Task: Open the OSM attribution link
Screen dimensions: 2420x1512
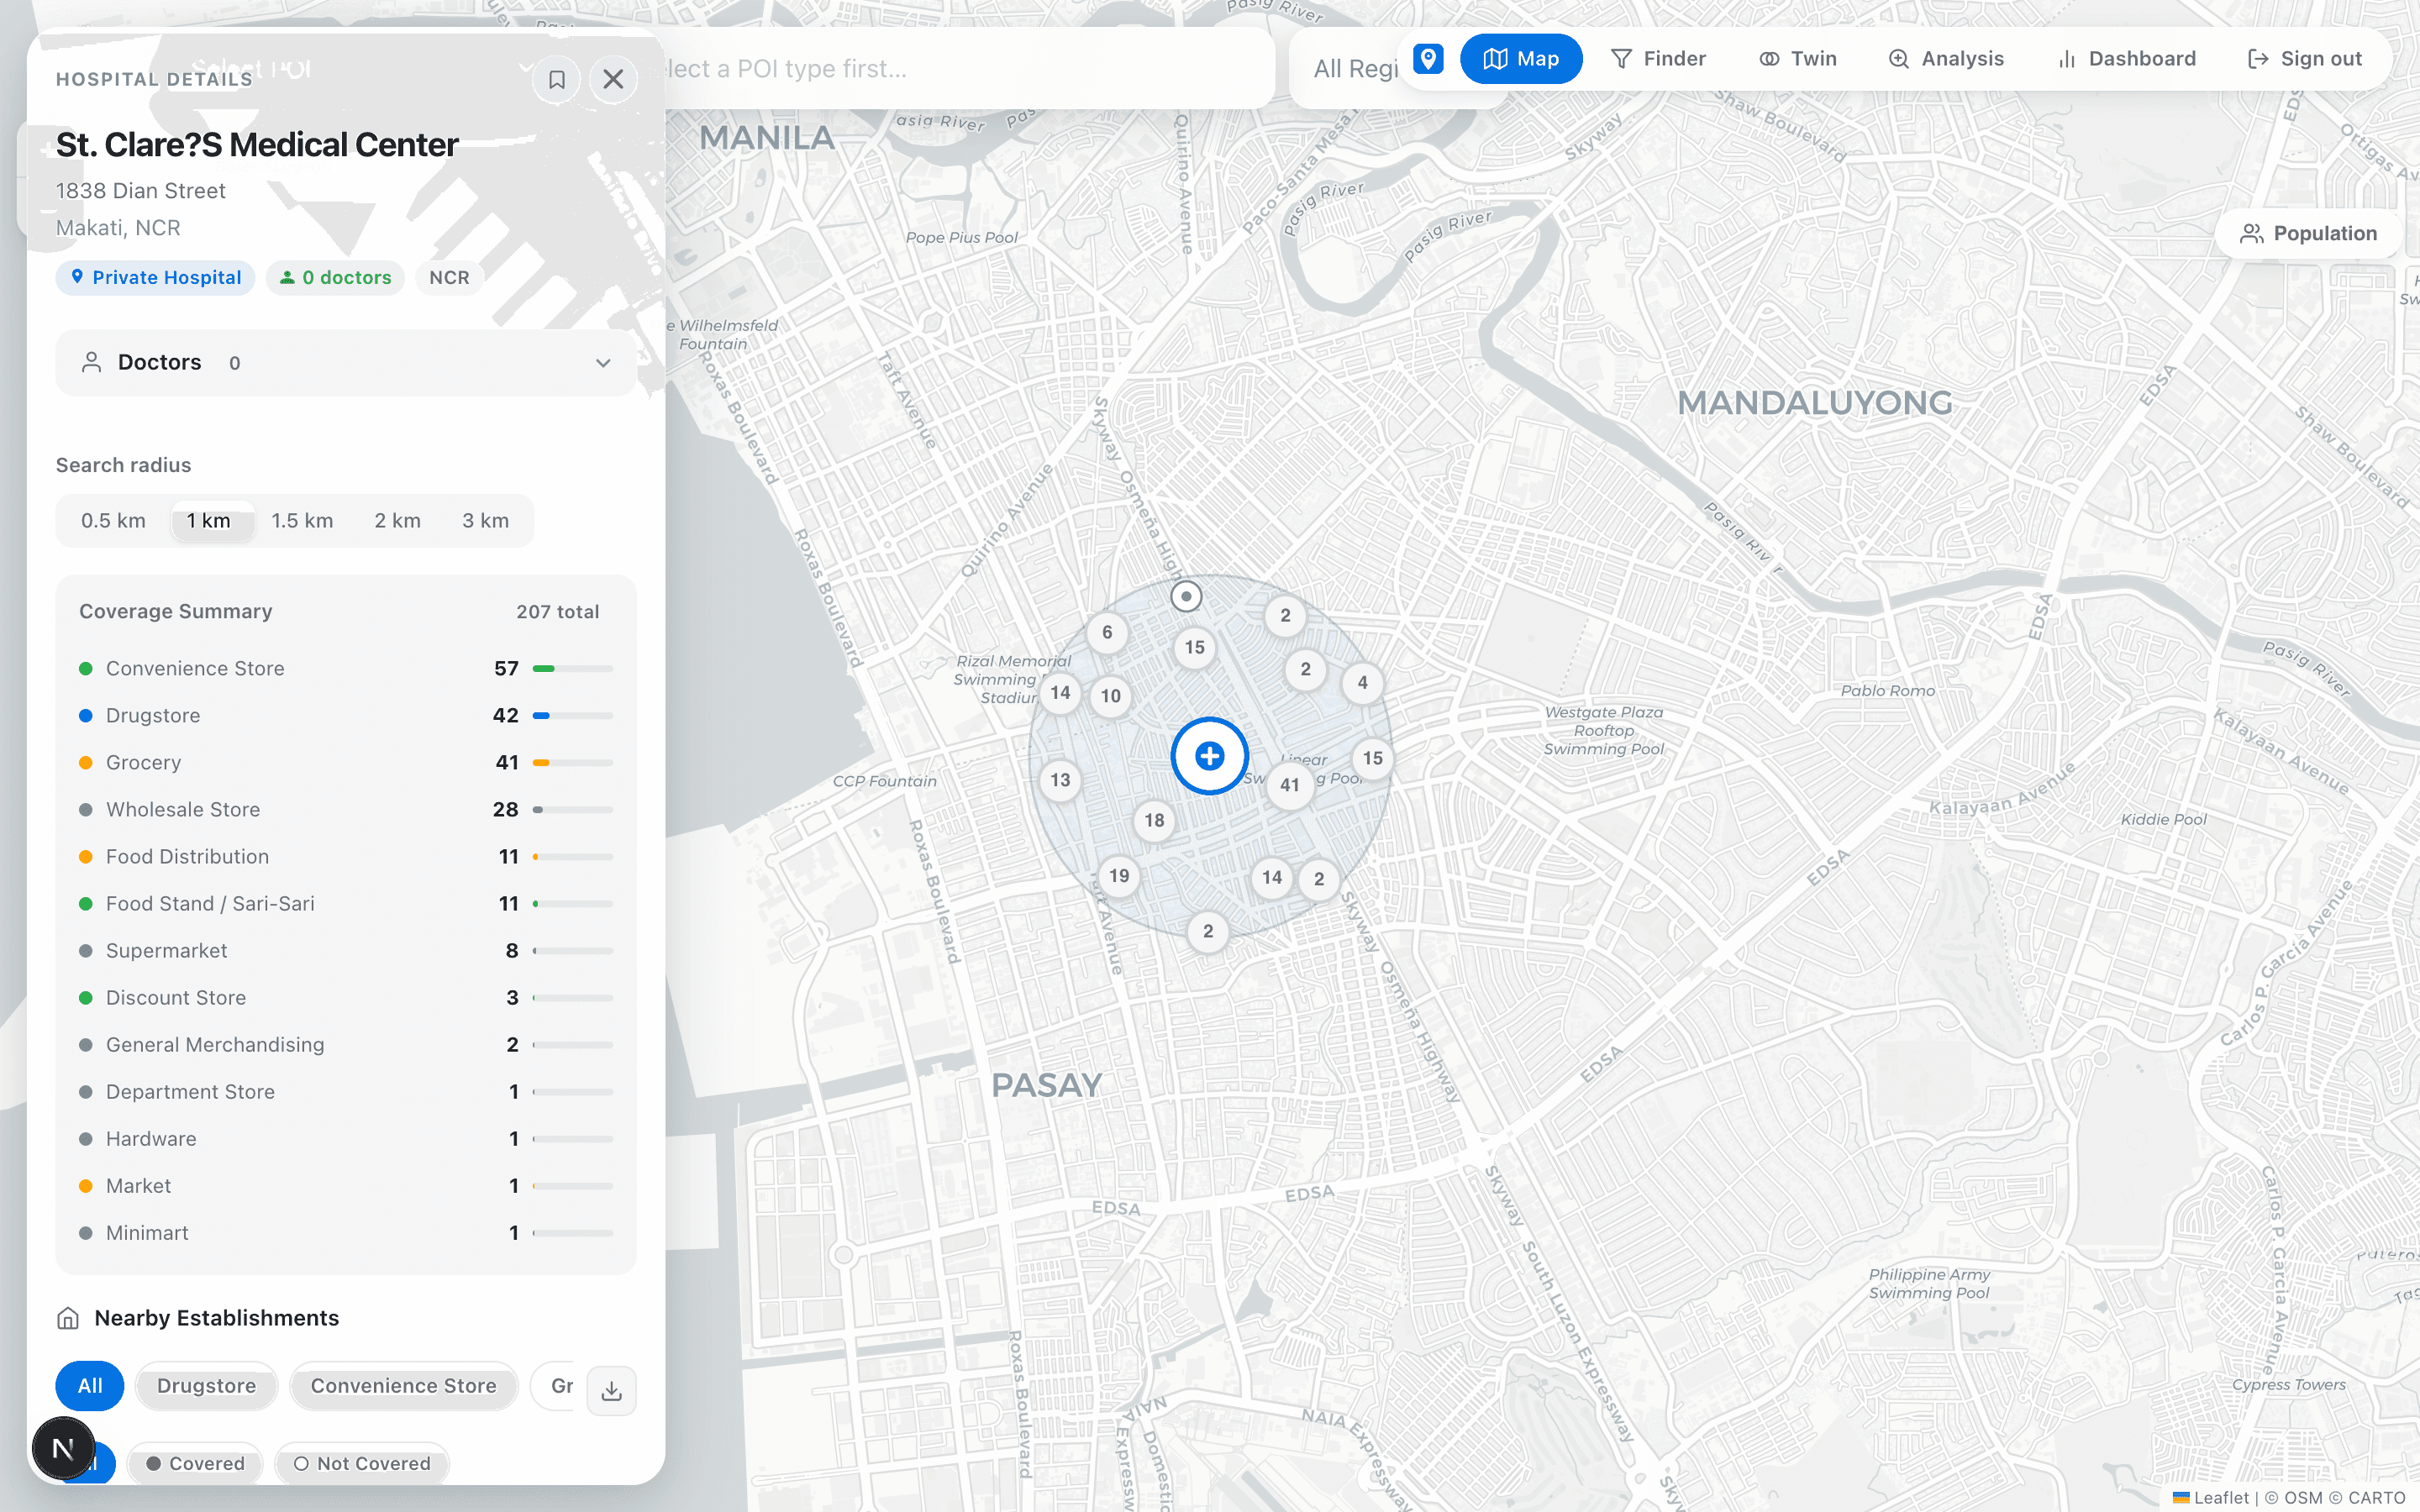Action: pyautogui.click(x=2303, y=1498)
